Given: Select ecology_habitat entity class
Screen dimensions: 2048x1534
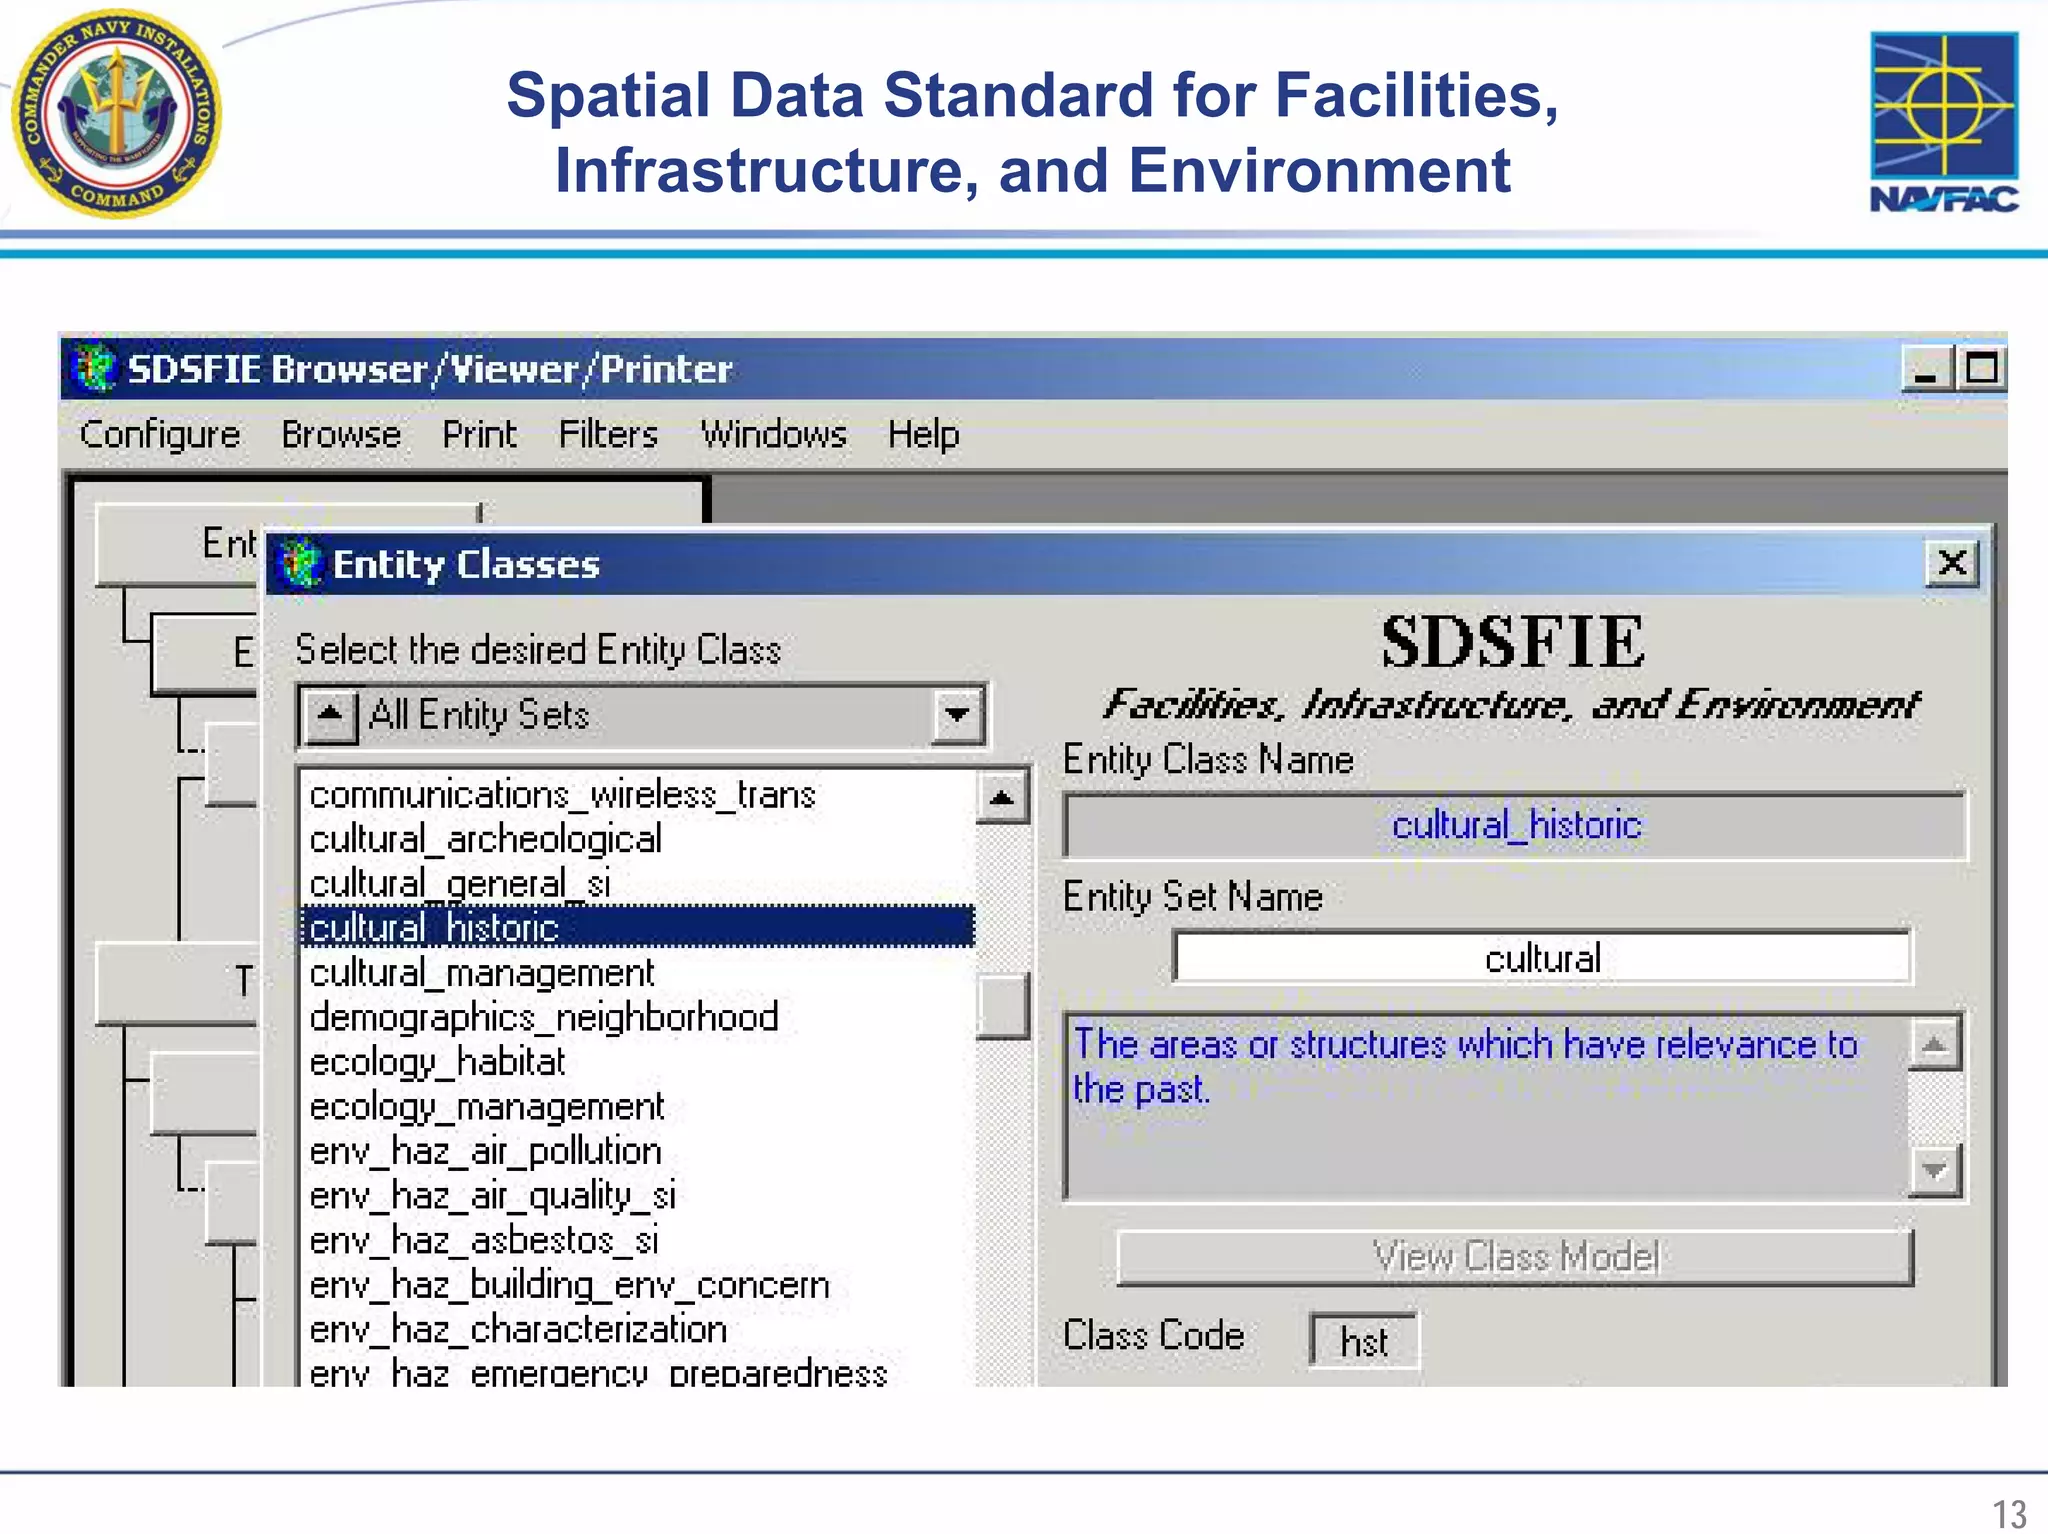Looking at the screenshot, I should point(637,1062).
